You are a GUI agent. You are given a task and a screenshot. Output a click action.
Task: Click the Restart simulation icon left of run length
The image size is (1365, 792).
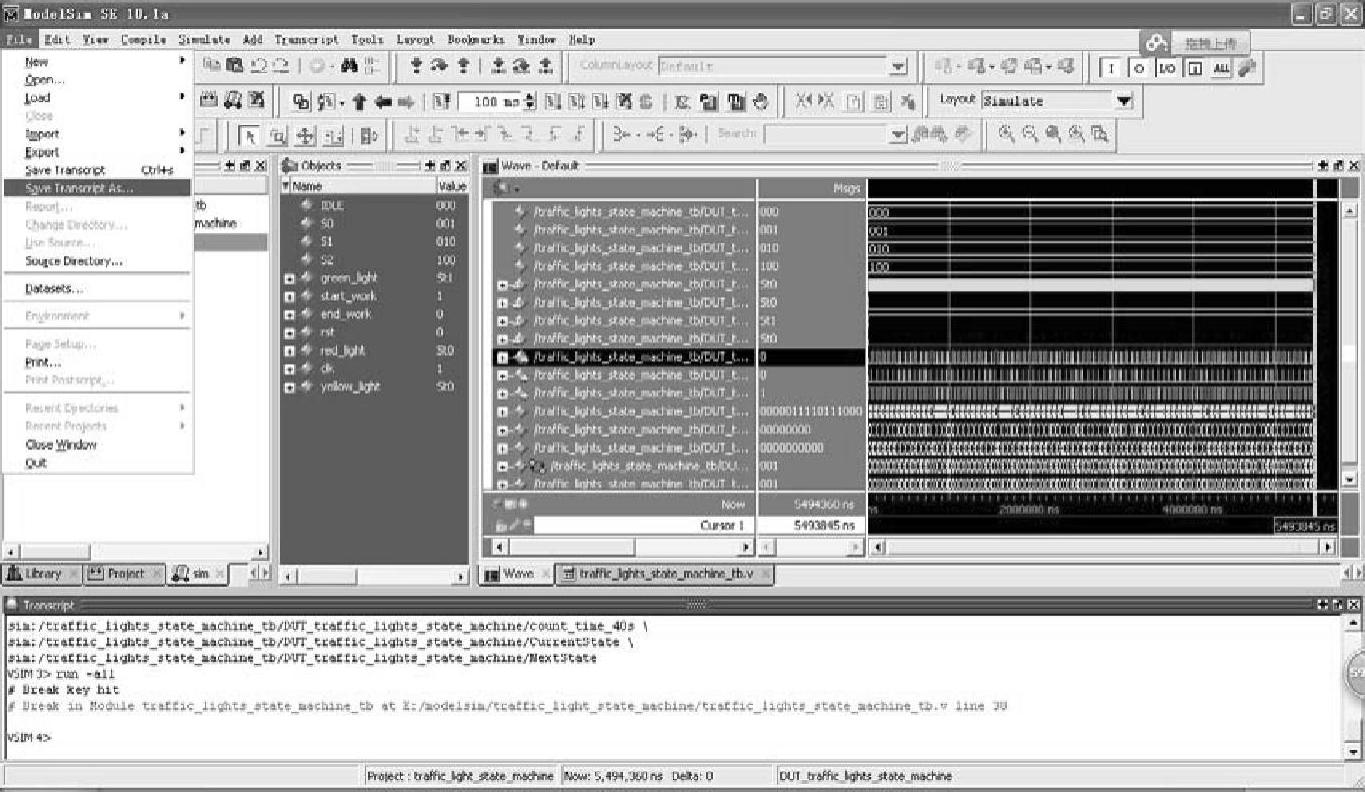point(441,102)
